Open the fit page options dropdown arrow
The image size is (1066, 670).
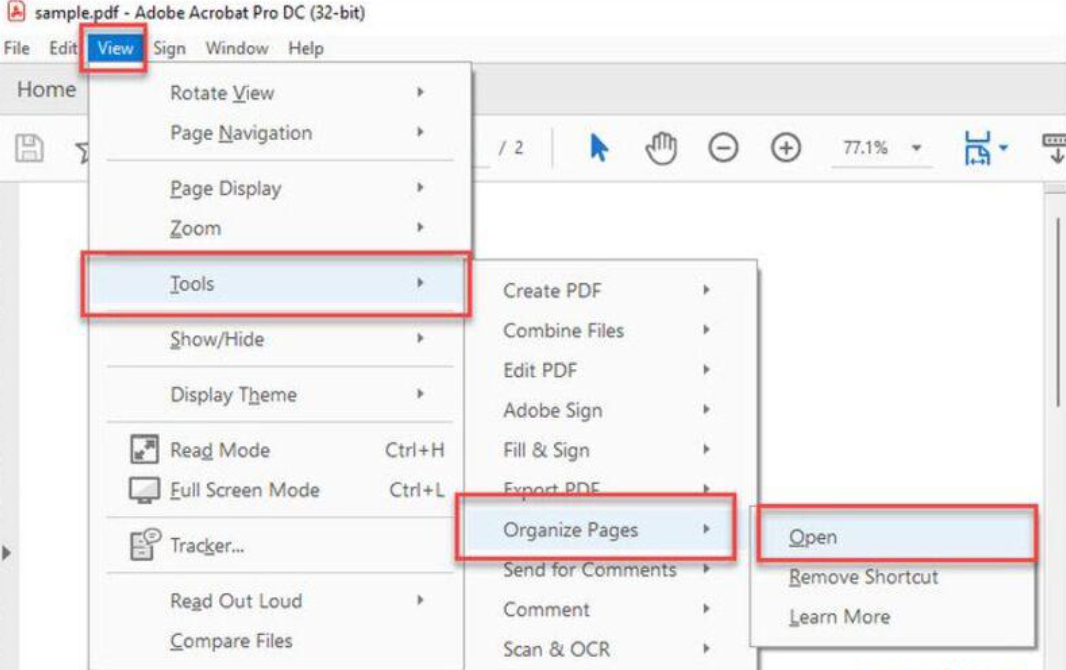pos(1003,147)
